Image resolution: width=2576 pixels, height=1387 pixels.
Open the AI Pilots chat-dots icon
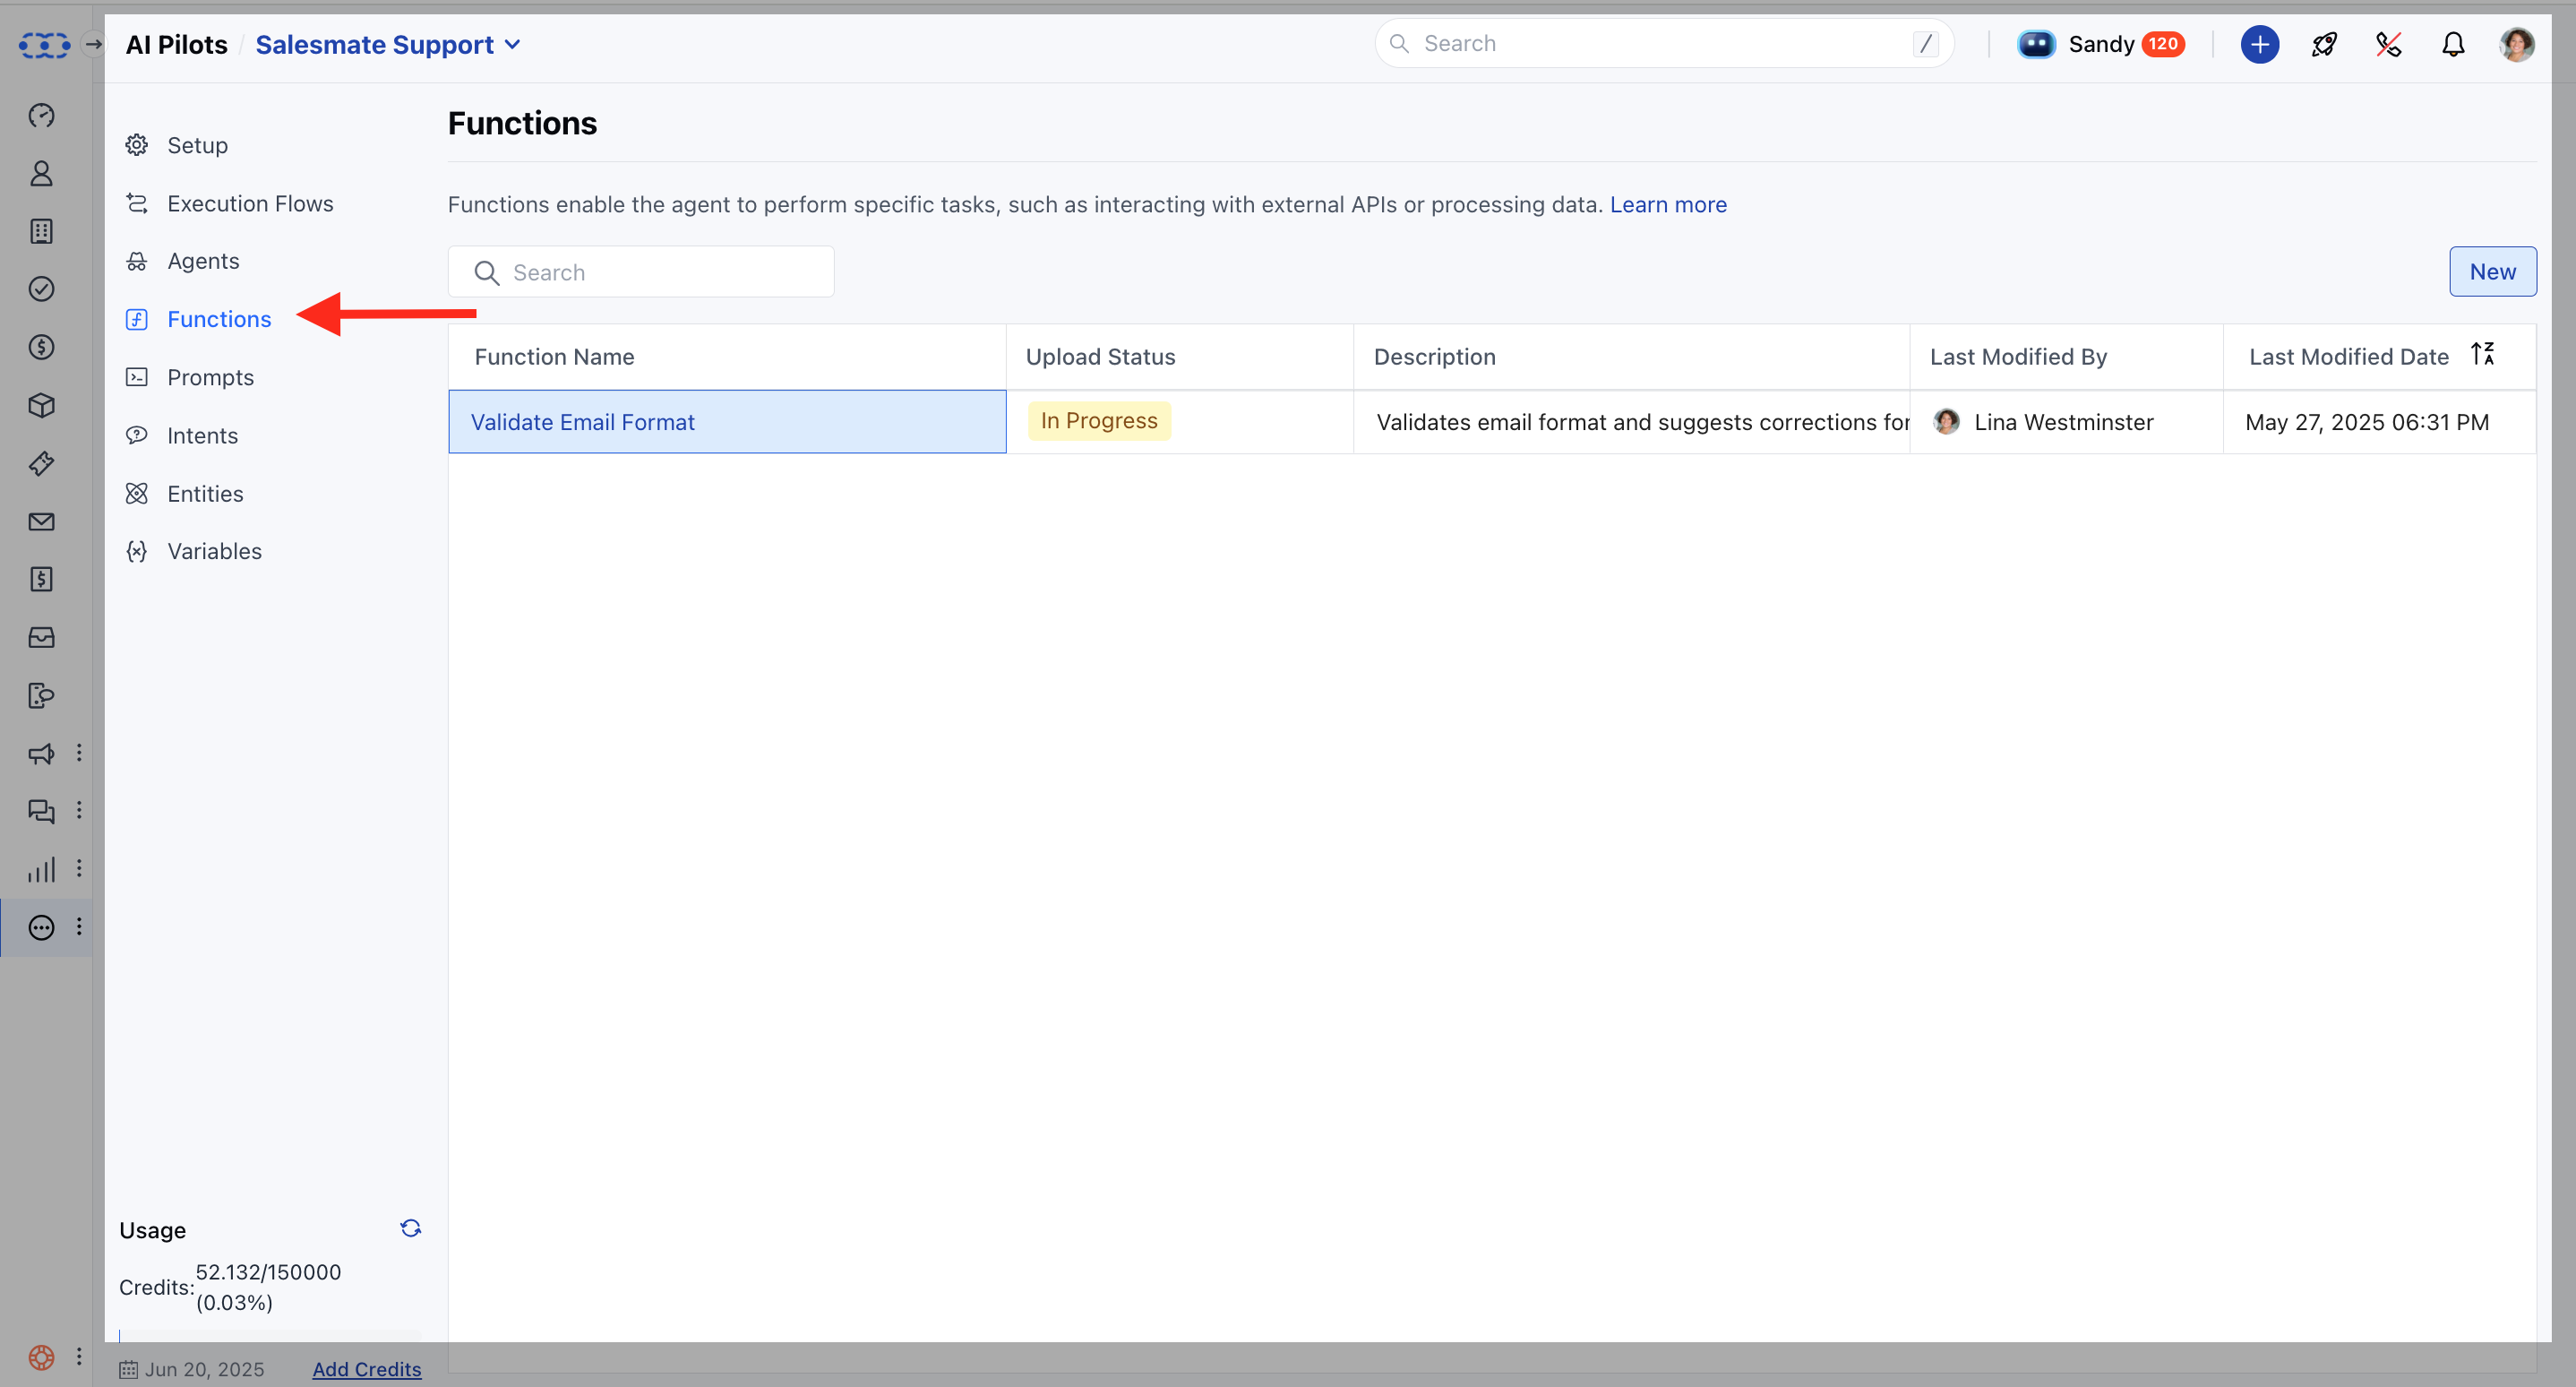click(x=41, y=927)
